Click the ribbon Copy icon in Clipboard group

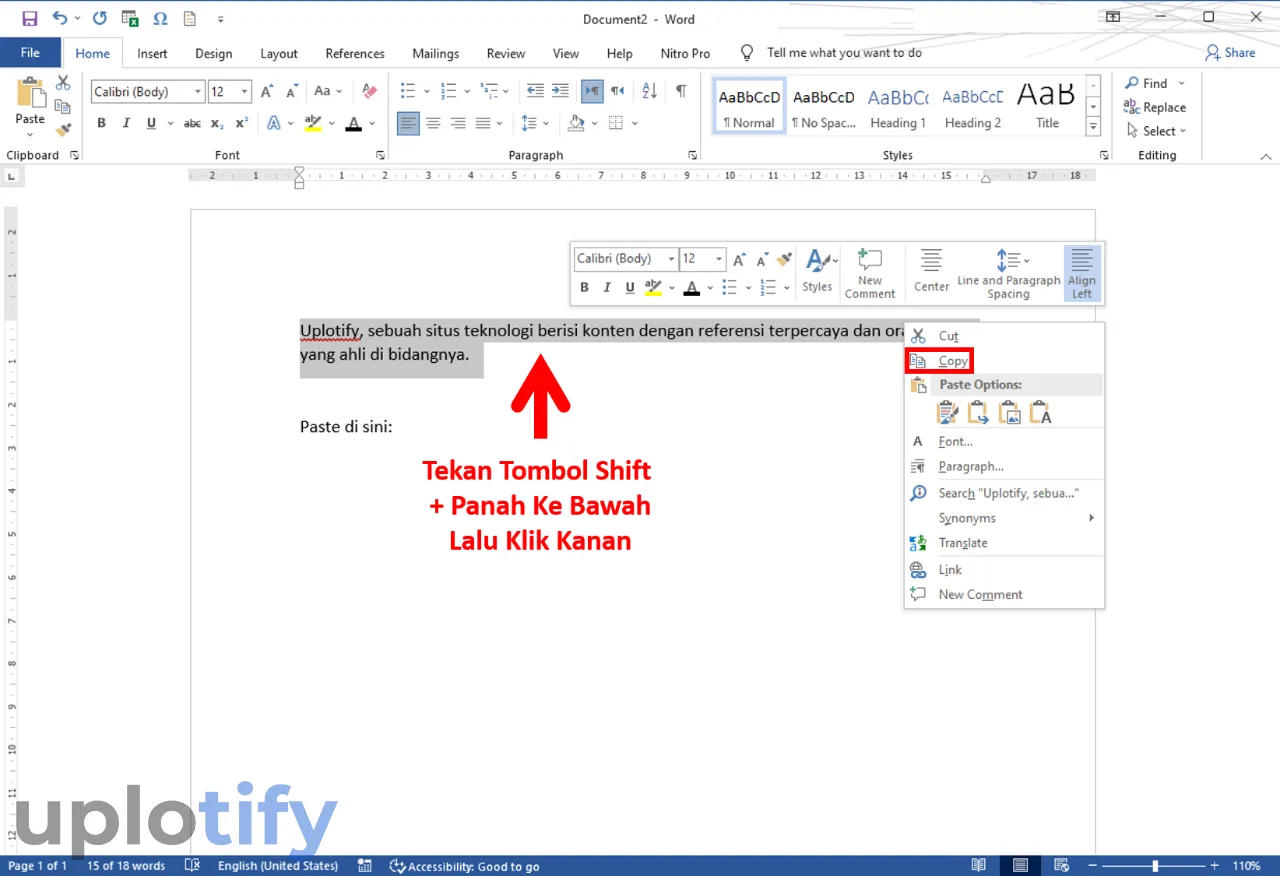pyautogui.click(x=63, y=107)
